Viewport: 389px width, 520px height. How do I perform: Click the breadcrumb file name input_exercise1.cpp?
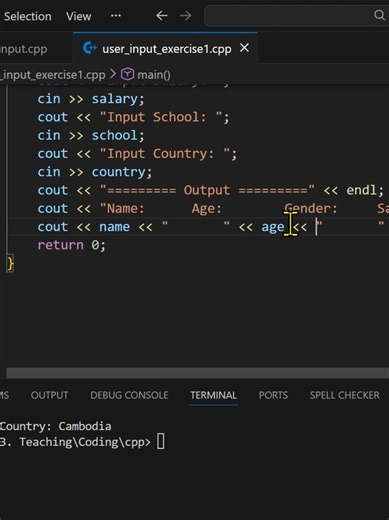pyautogui.click(x=53, y=75)
